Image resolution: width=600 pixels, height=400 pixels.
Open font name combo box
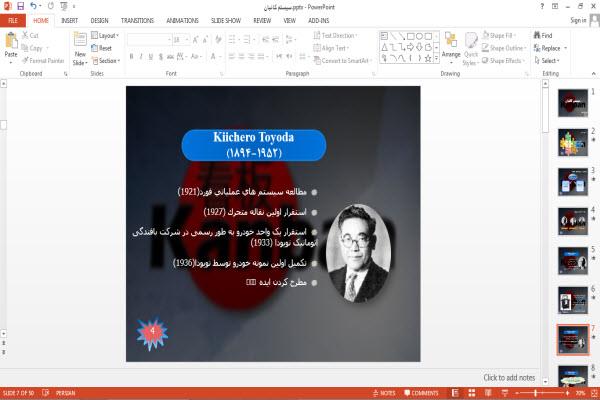click(x=149, y=39)
